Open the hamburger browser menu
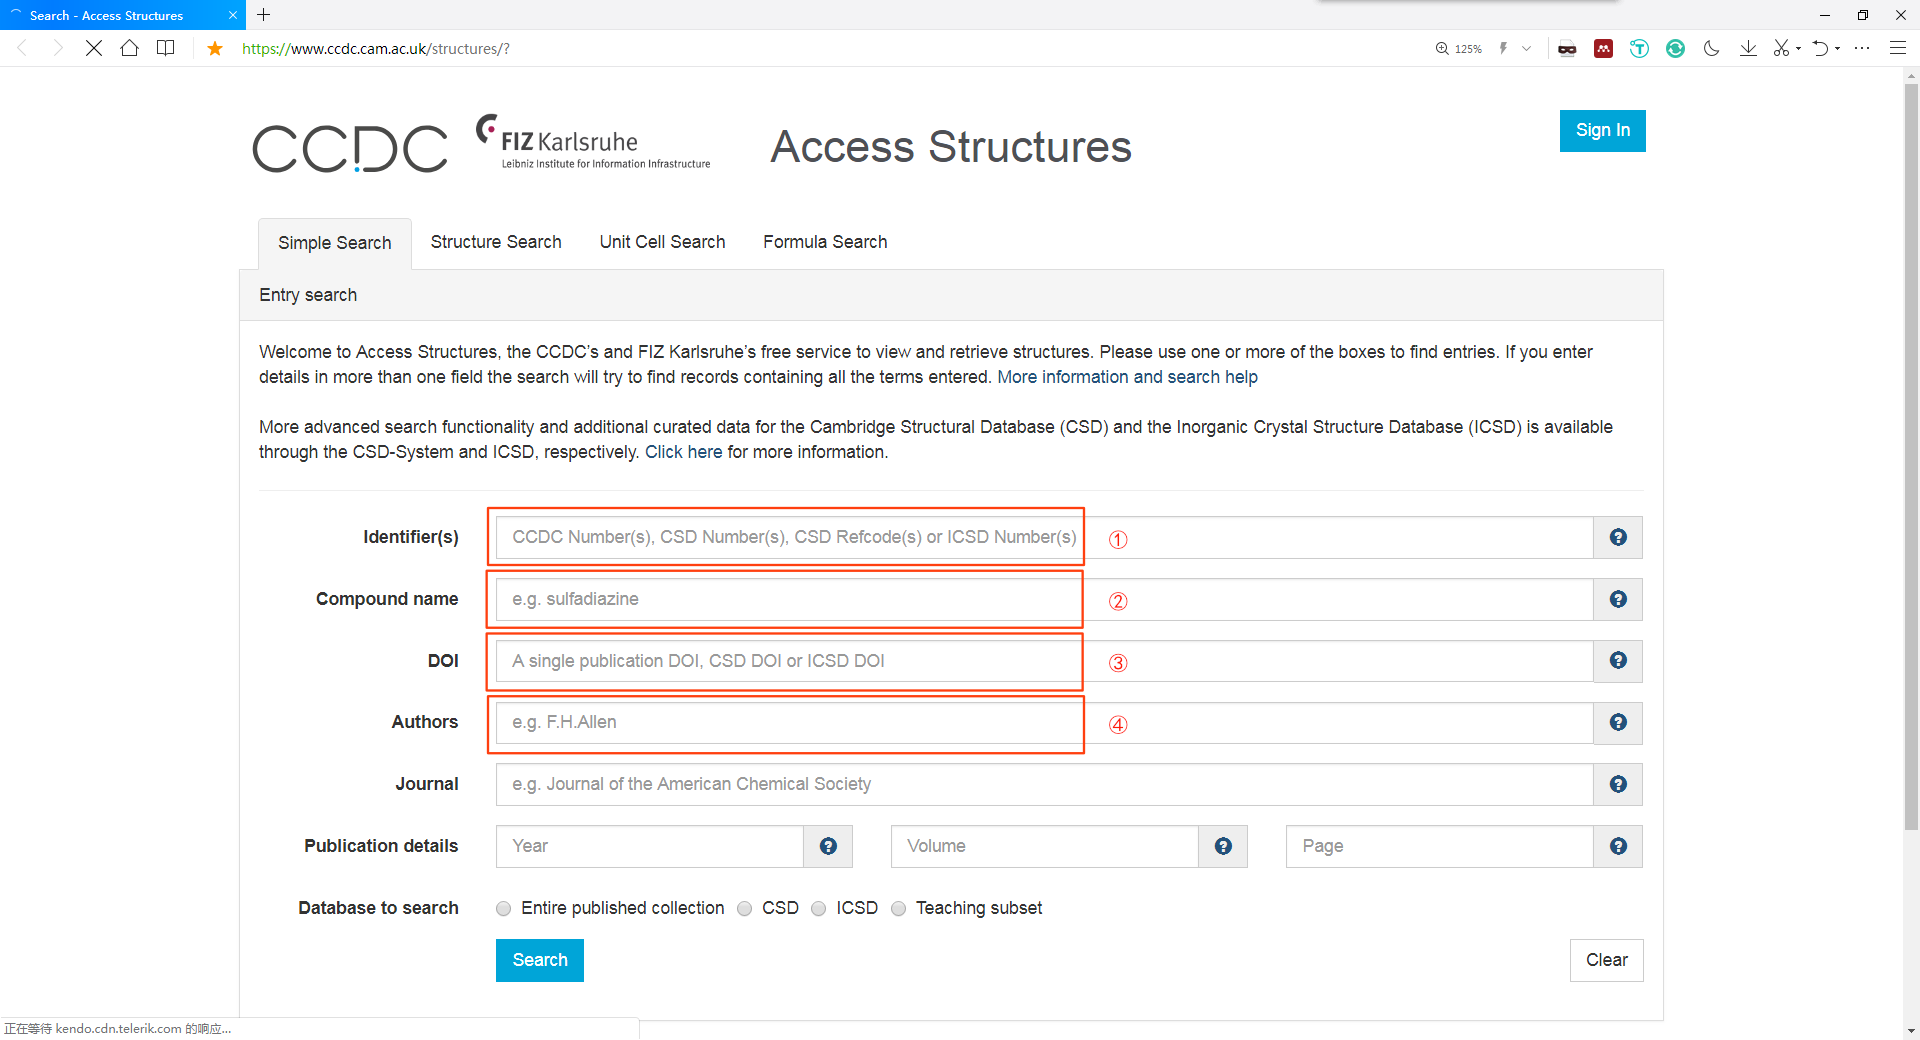 1897,48
